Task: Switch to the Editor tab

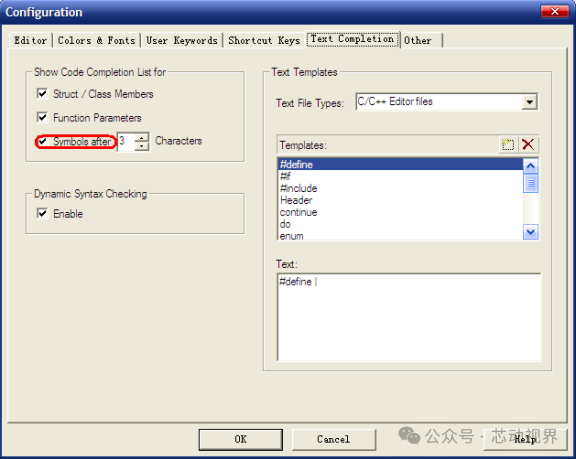Action: [x=30, y=40]
